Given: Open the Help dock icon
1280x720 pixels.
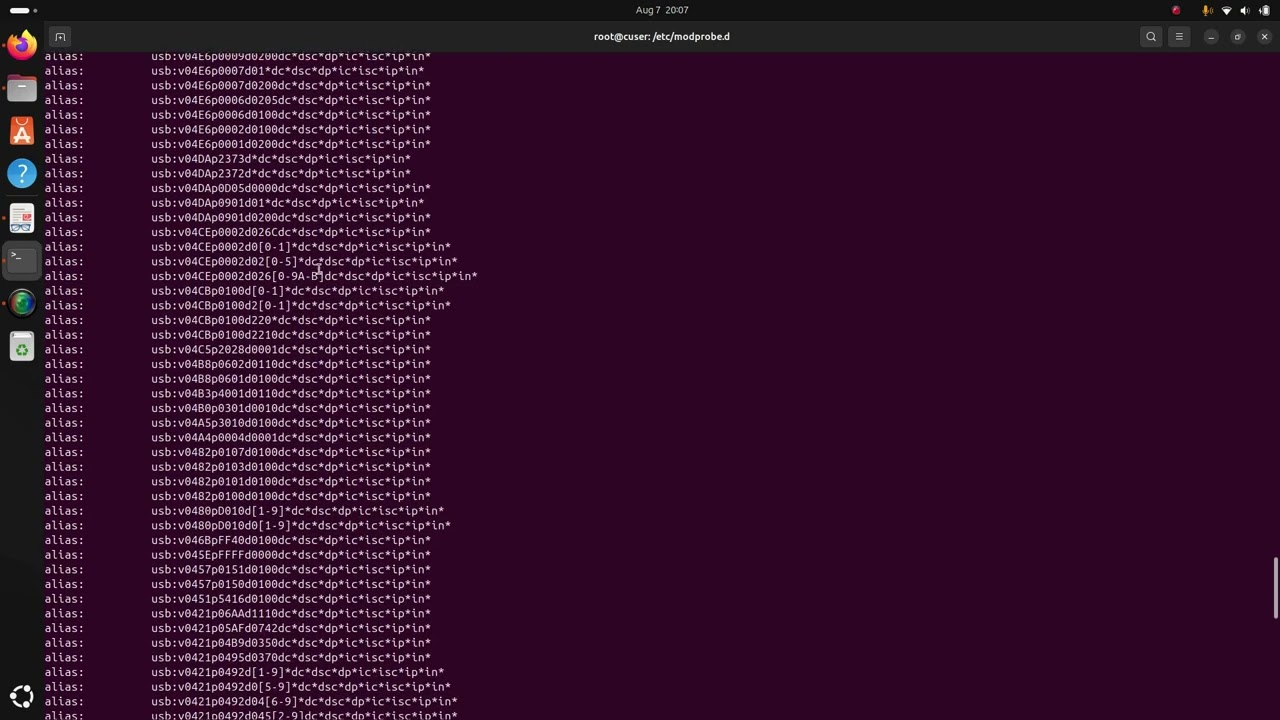Looking at the screenshot, I should click(22, 174).
